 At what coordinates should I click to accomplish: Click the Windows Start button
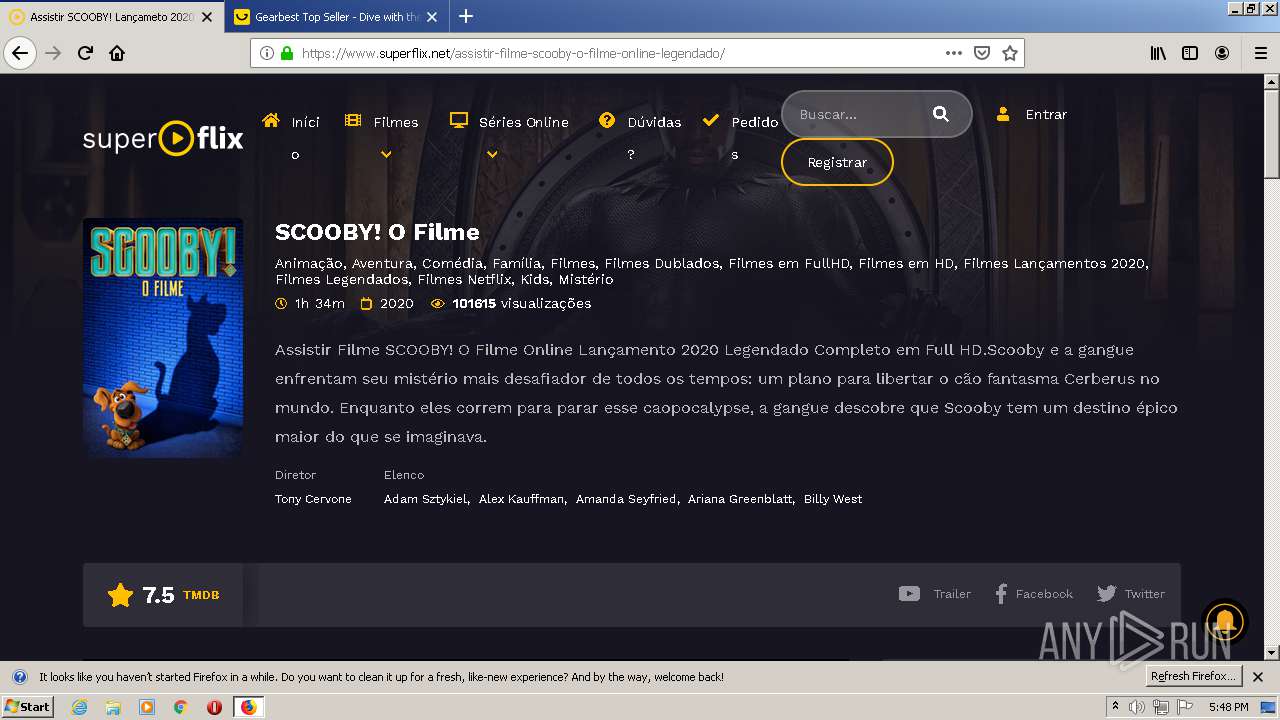click(x=27, y=707)
